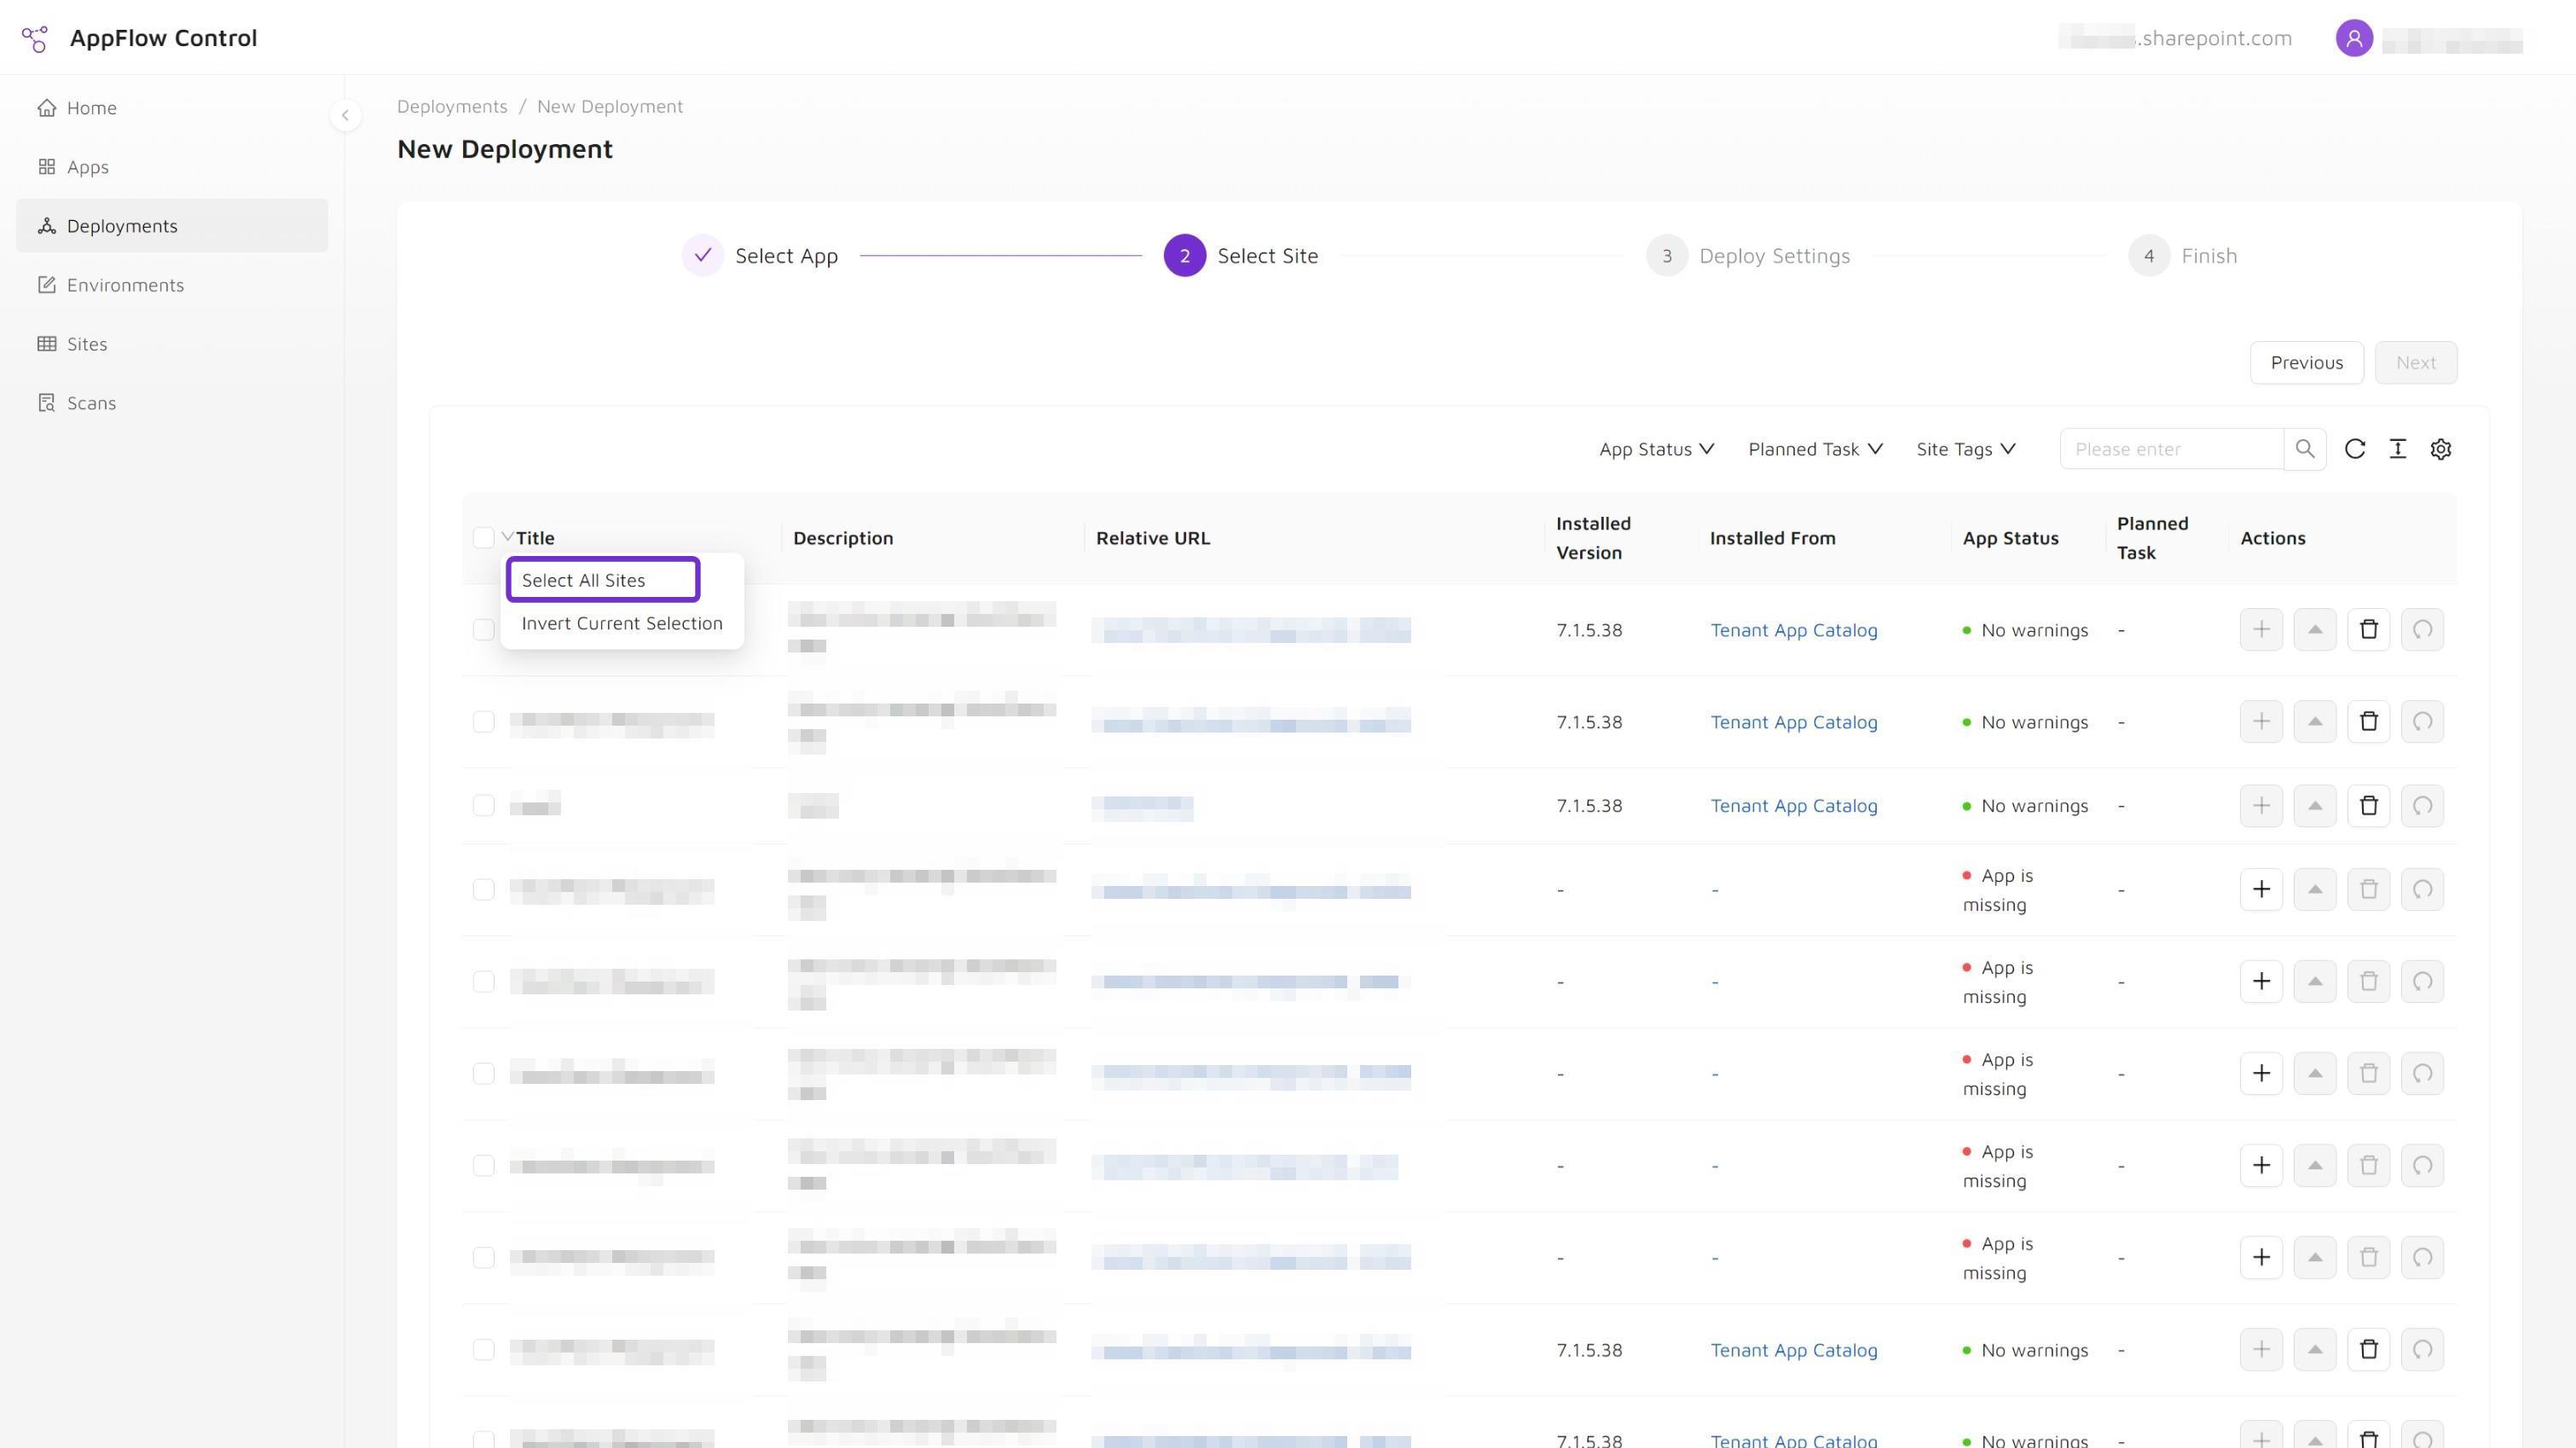Check the second site row checkbox
2576x1448 pixels.
tap(483, 722)
